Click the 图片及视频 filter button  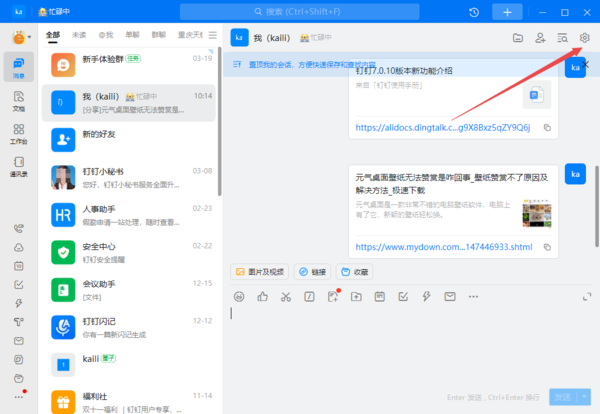coord(259,271)
